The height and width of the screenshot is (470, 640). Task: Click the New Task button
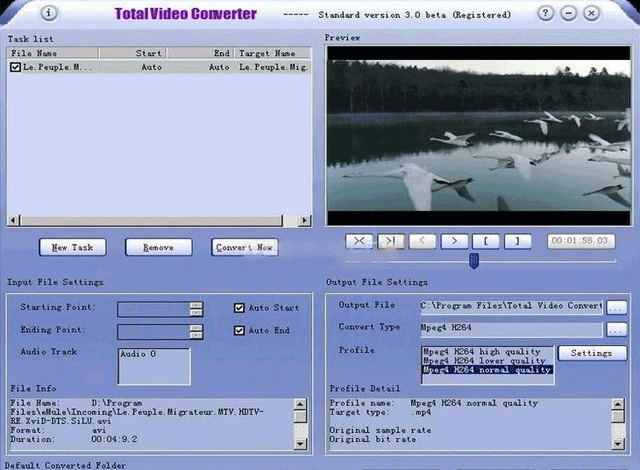click(x=72, y=247)
